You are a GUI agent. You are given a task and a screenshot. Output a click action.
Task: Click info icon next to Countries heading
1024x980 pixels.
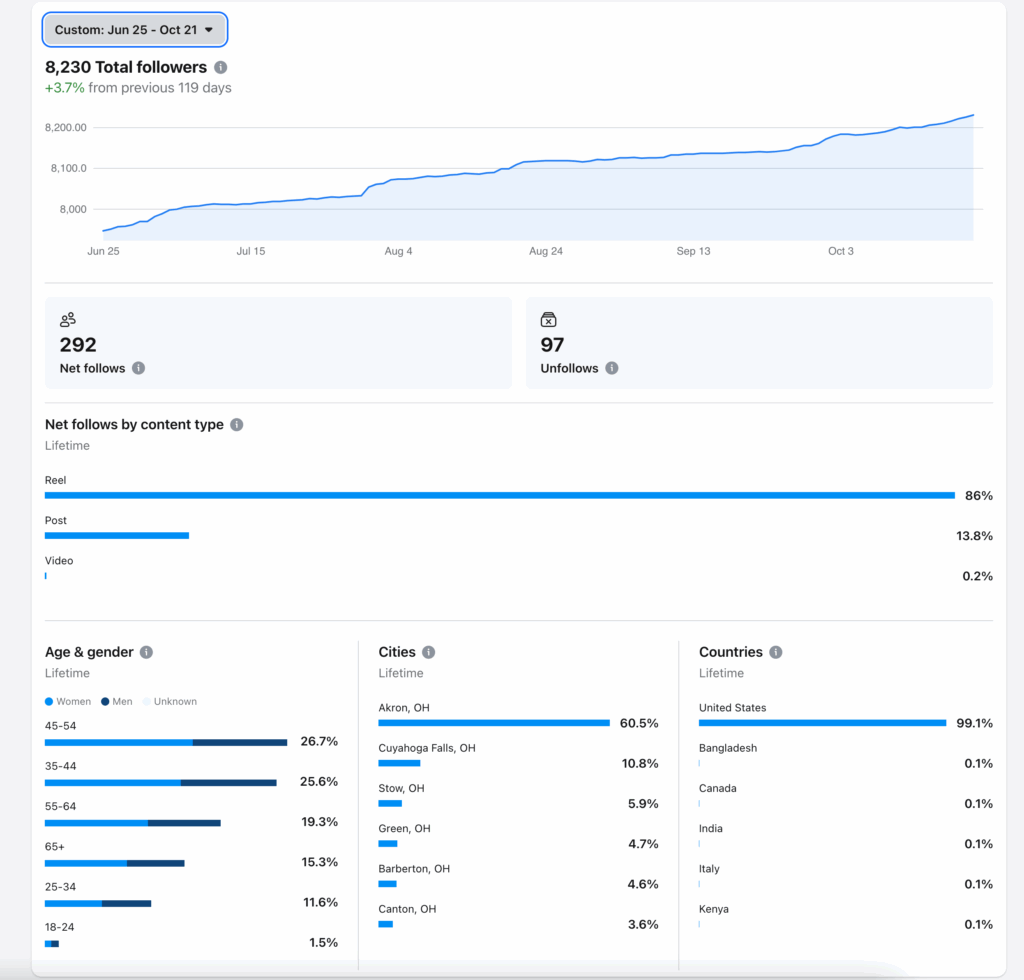(x=776, y=652)
